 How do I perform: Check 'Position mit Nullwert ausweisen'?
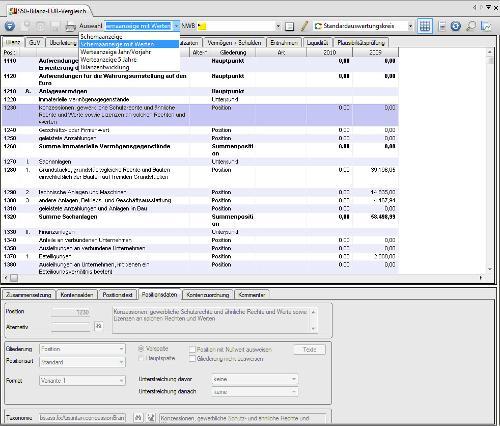tap(192, 349)
